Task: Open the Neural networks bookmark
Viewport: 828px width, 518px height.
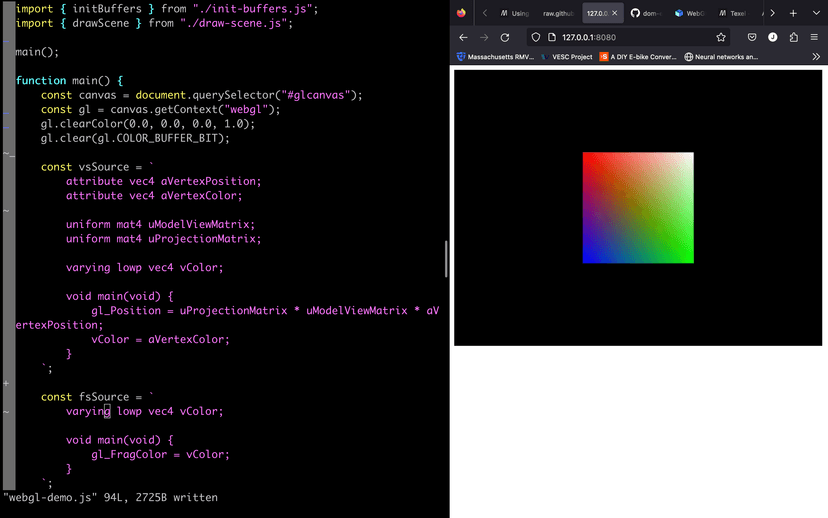Action: [x=720, y=57]
